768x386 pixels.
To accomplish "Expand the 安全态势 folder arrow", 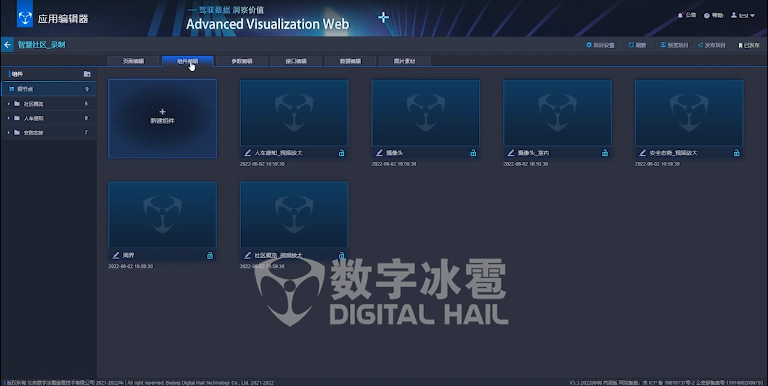I will [8, 132].
